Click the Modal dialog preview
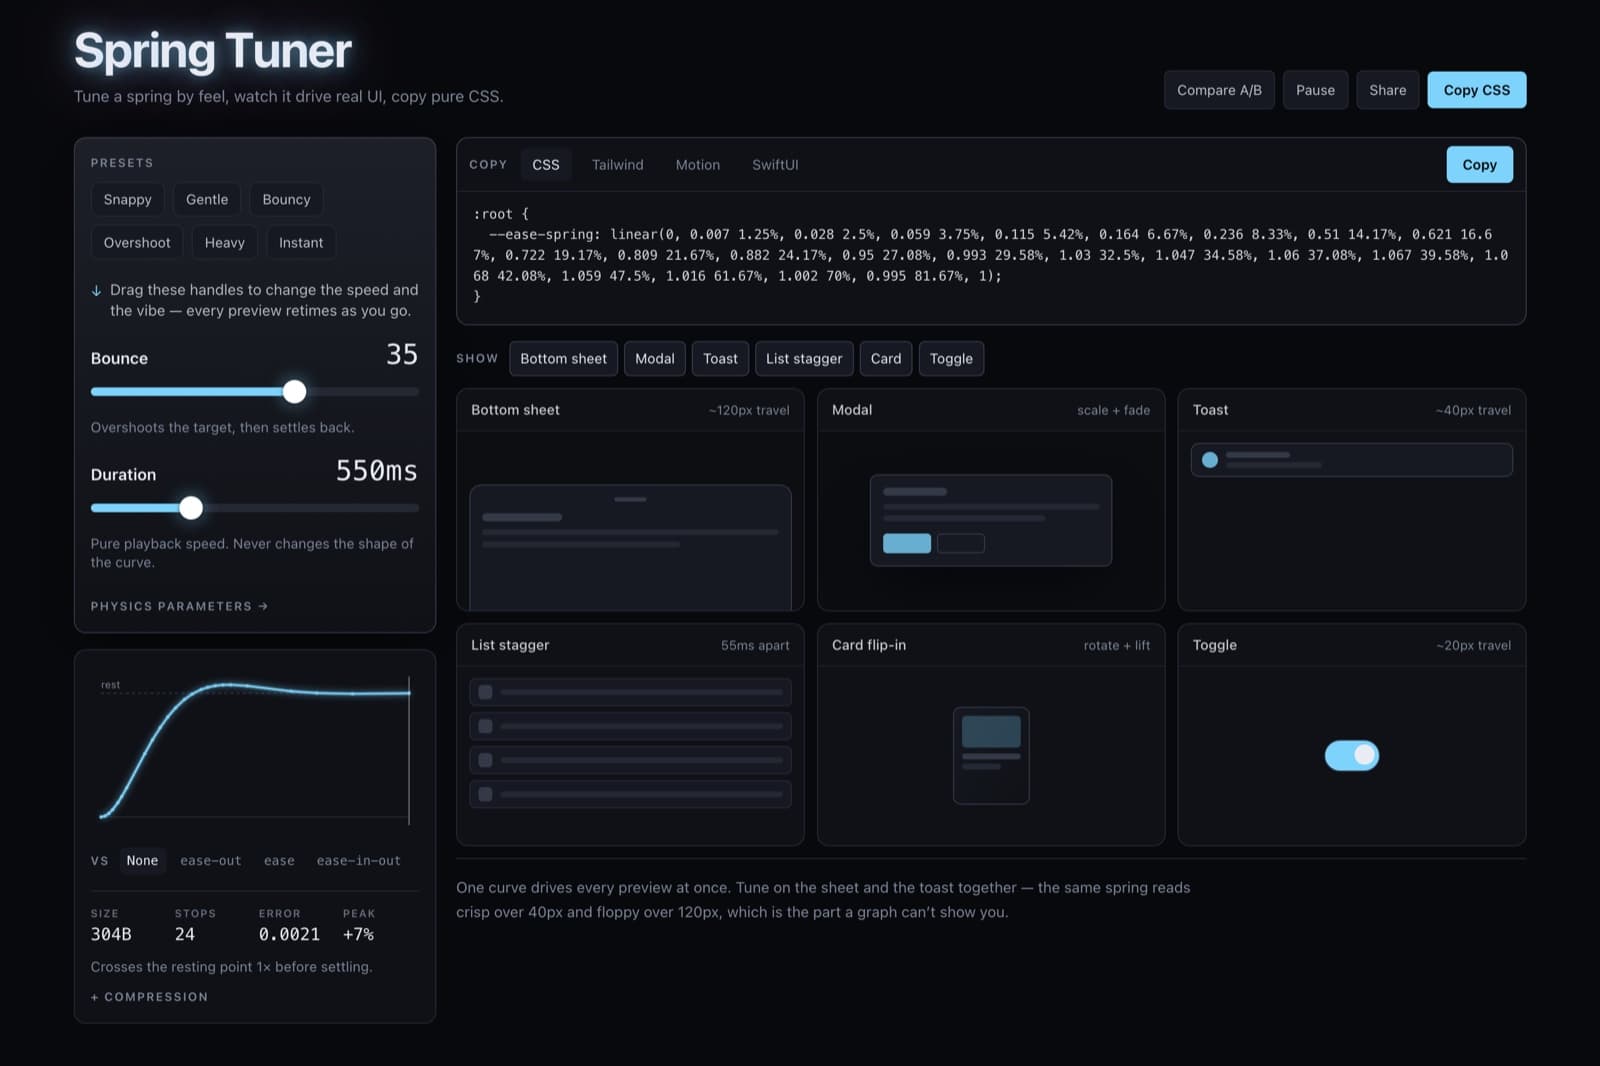1600x1066 pixels. click(x=991, y=521)
